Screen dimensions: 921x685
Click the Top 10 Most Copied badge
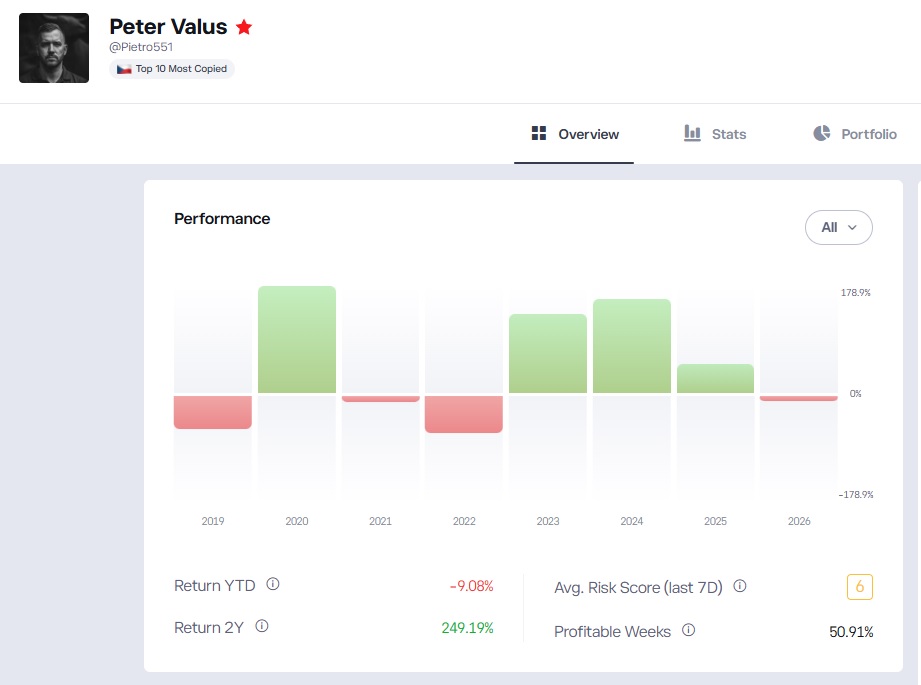pos(172,69)
